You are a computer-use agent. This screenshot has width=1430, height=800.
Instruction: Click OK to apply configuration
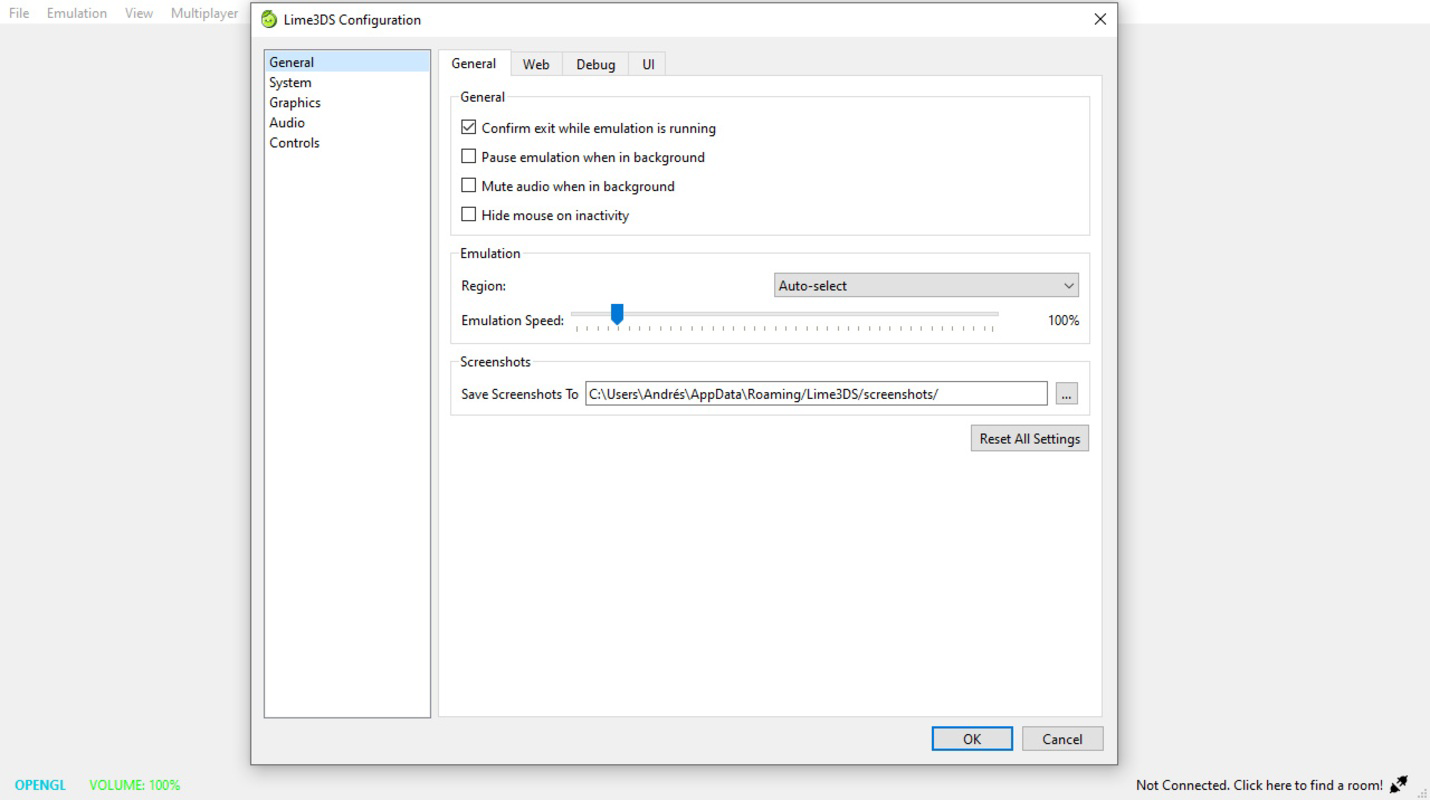tap(972, 739)
